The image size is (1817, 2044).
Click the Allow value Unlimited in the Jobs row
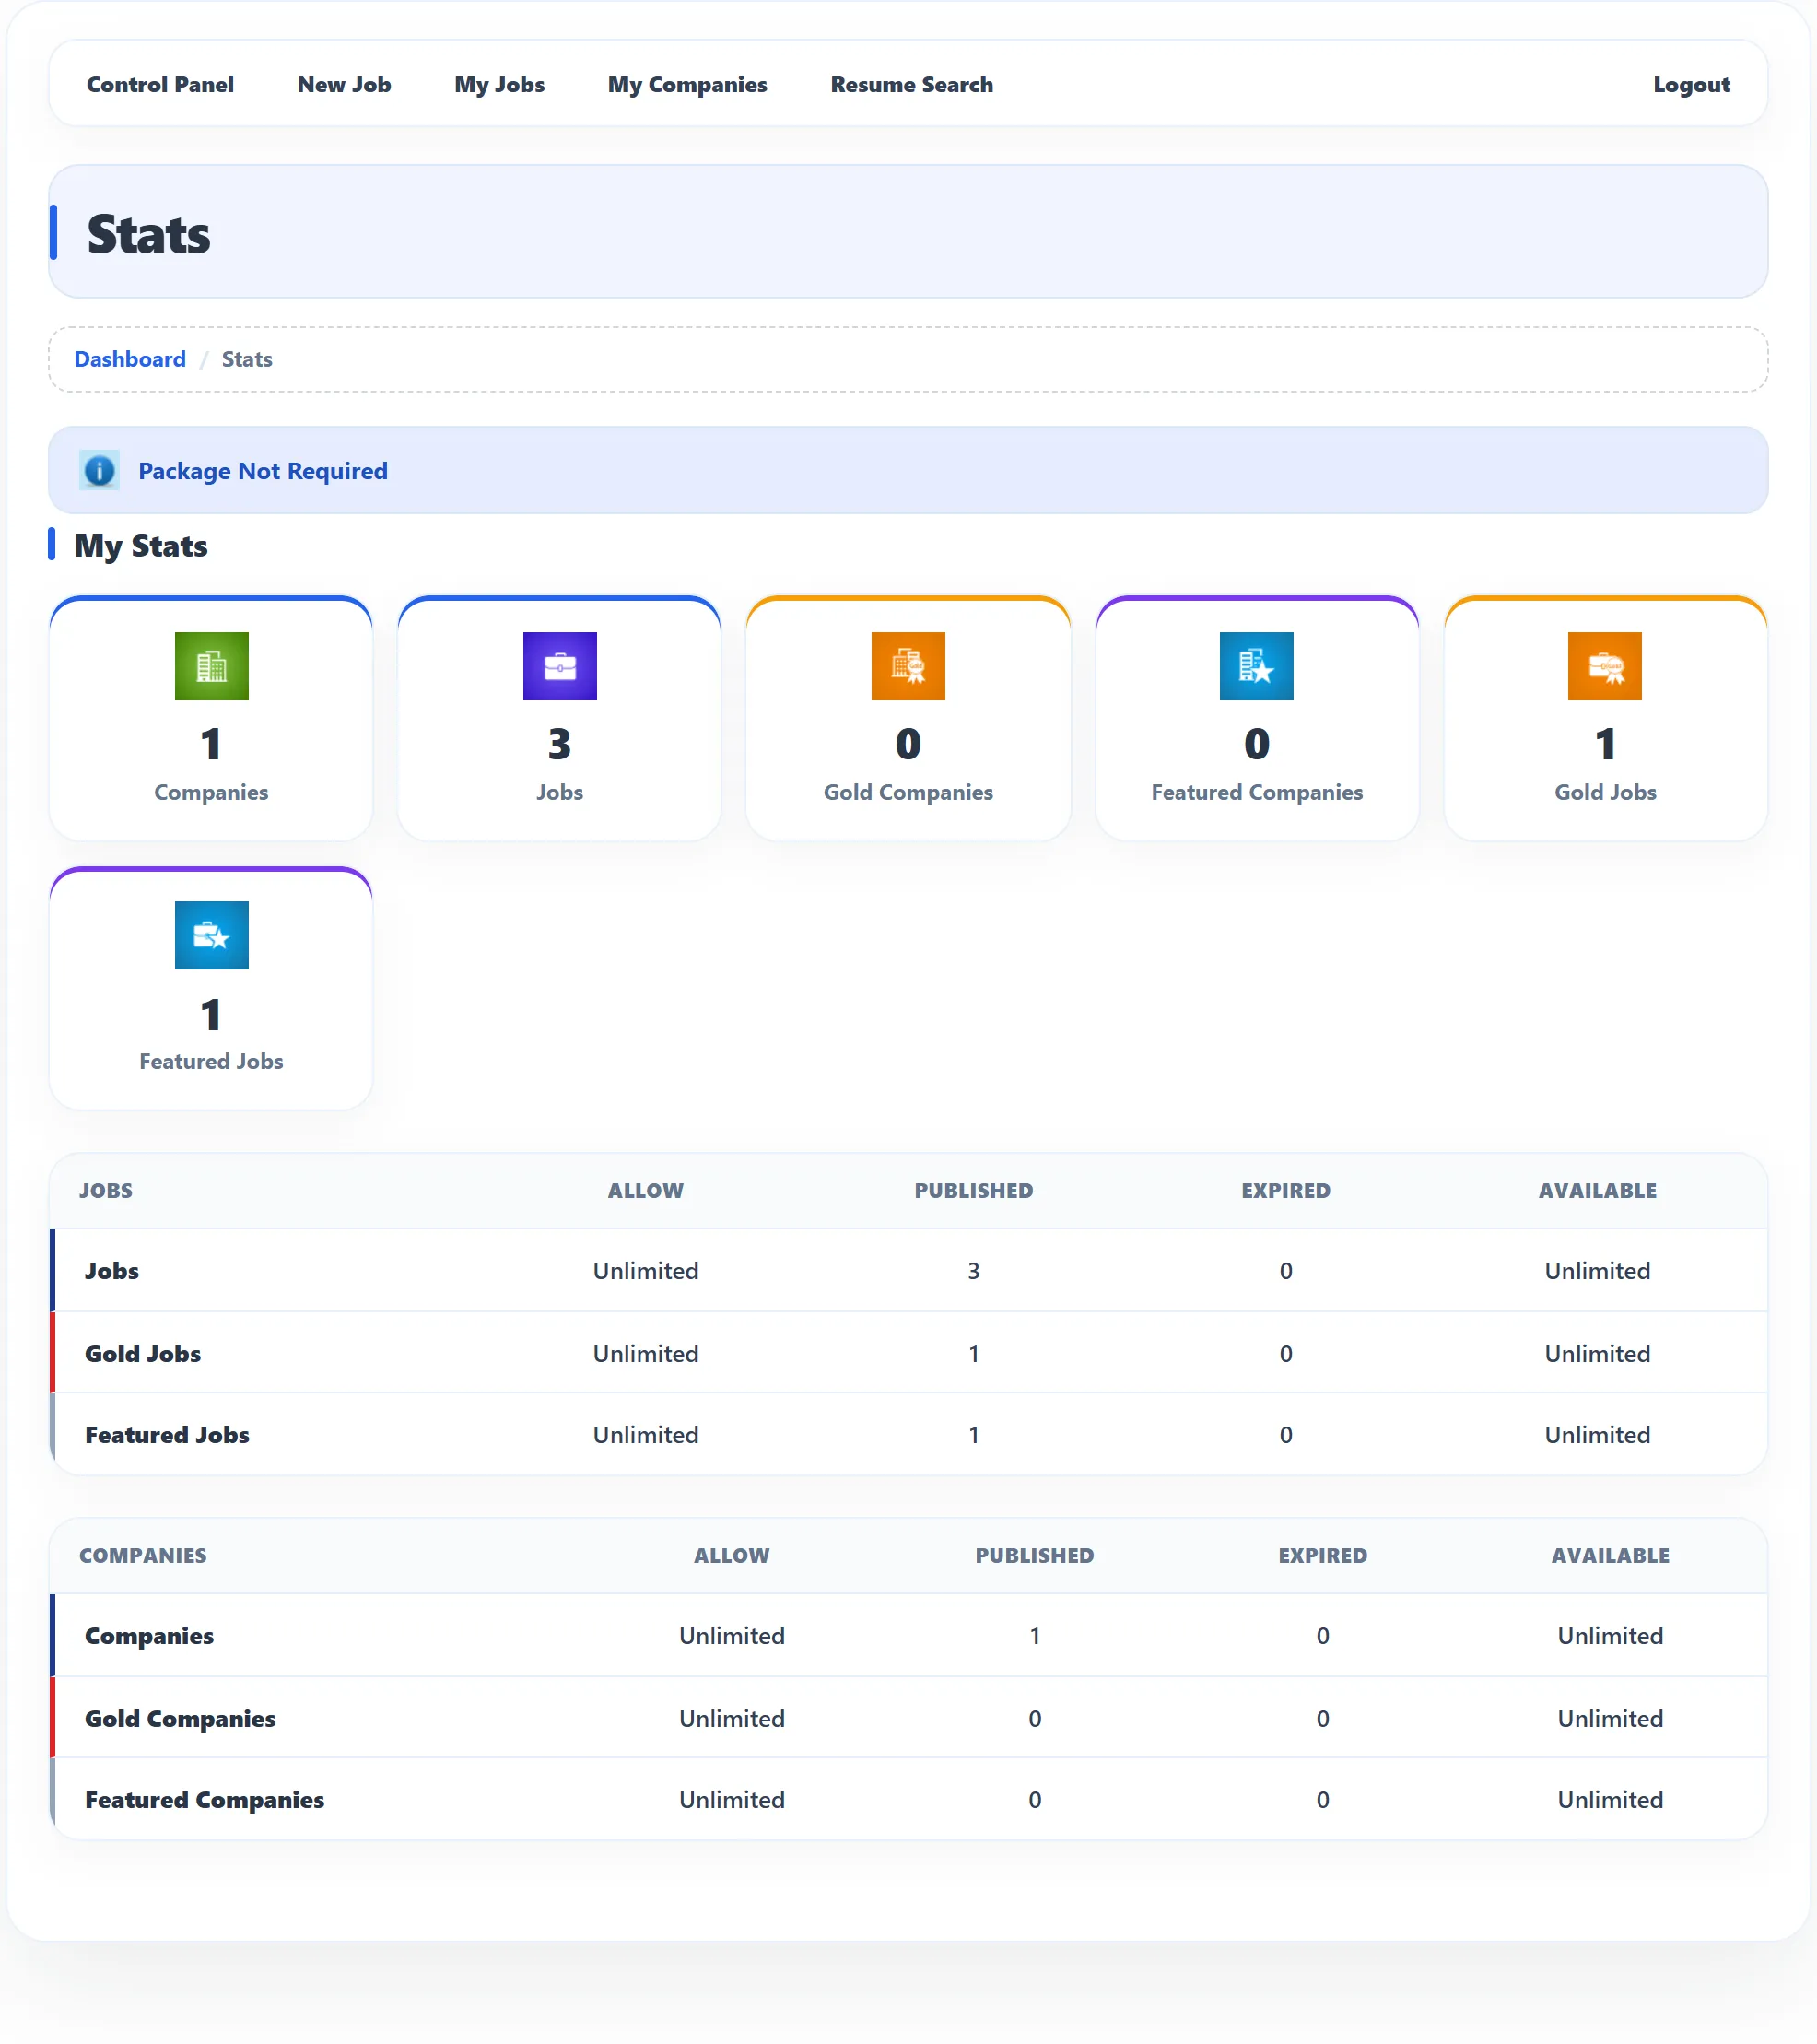pos(645,1270)
